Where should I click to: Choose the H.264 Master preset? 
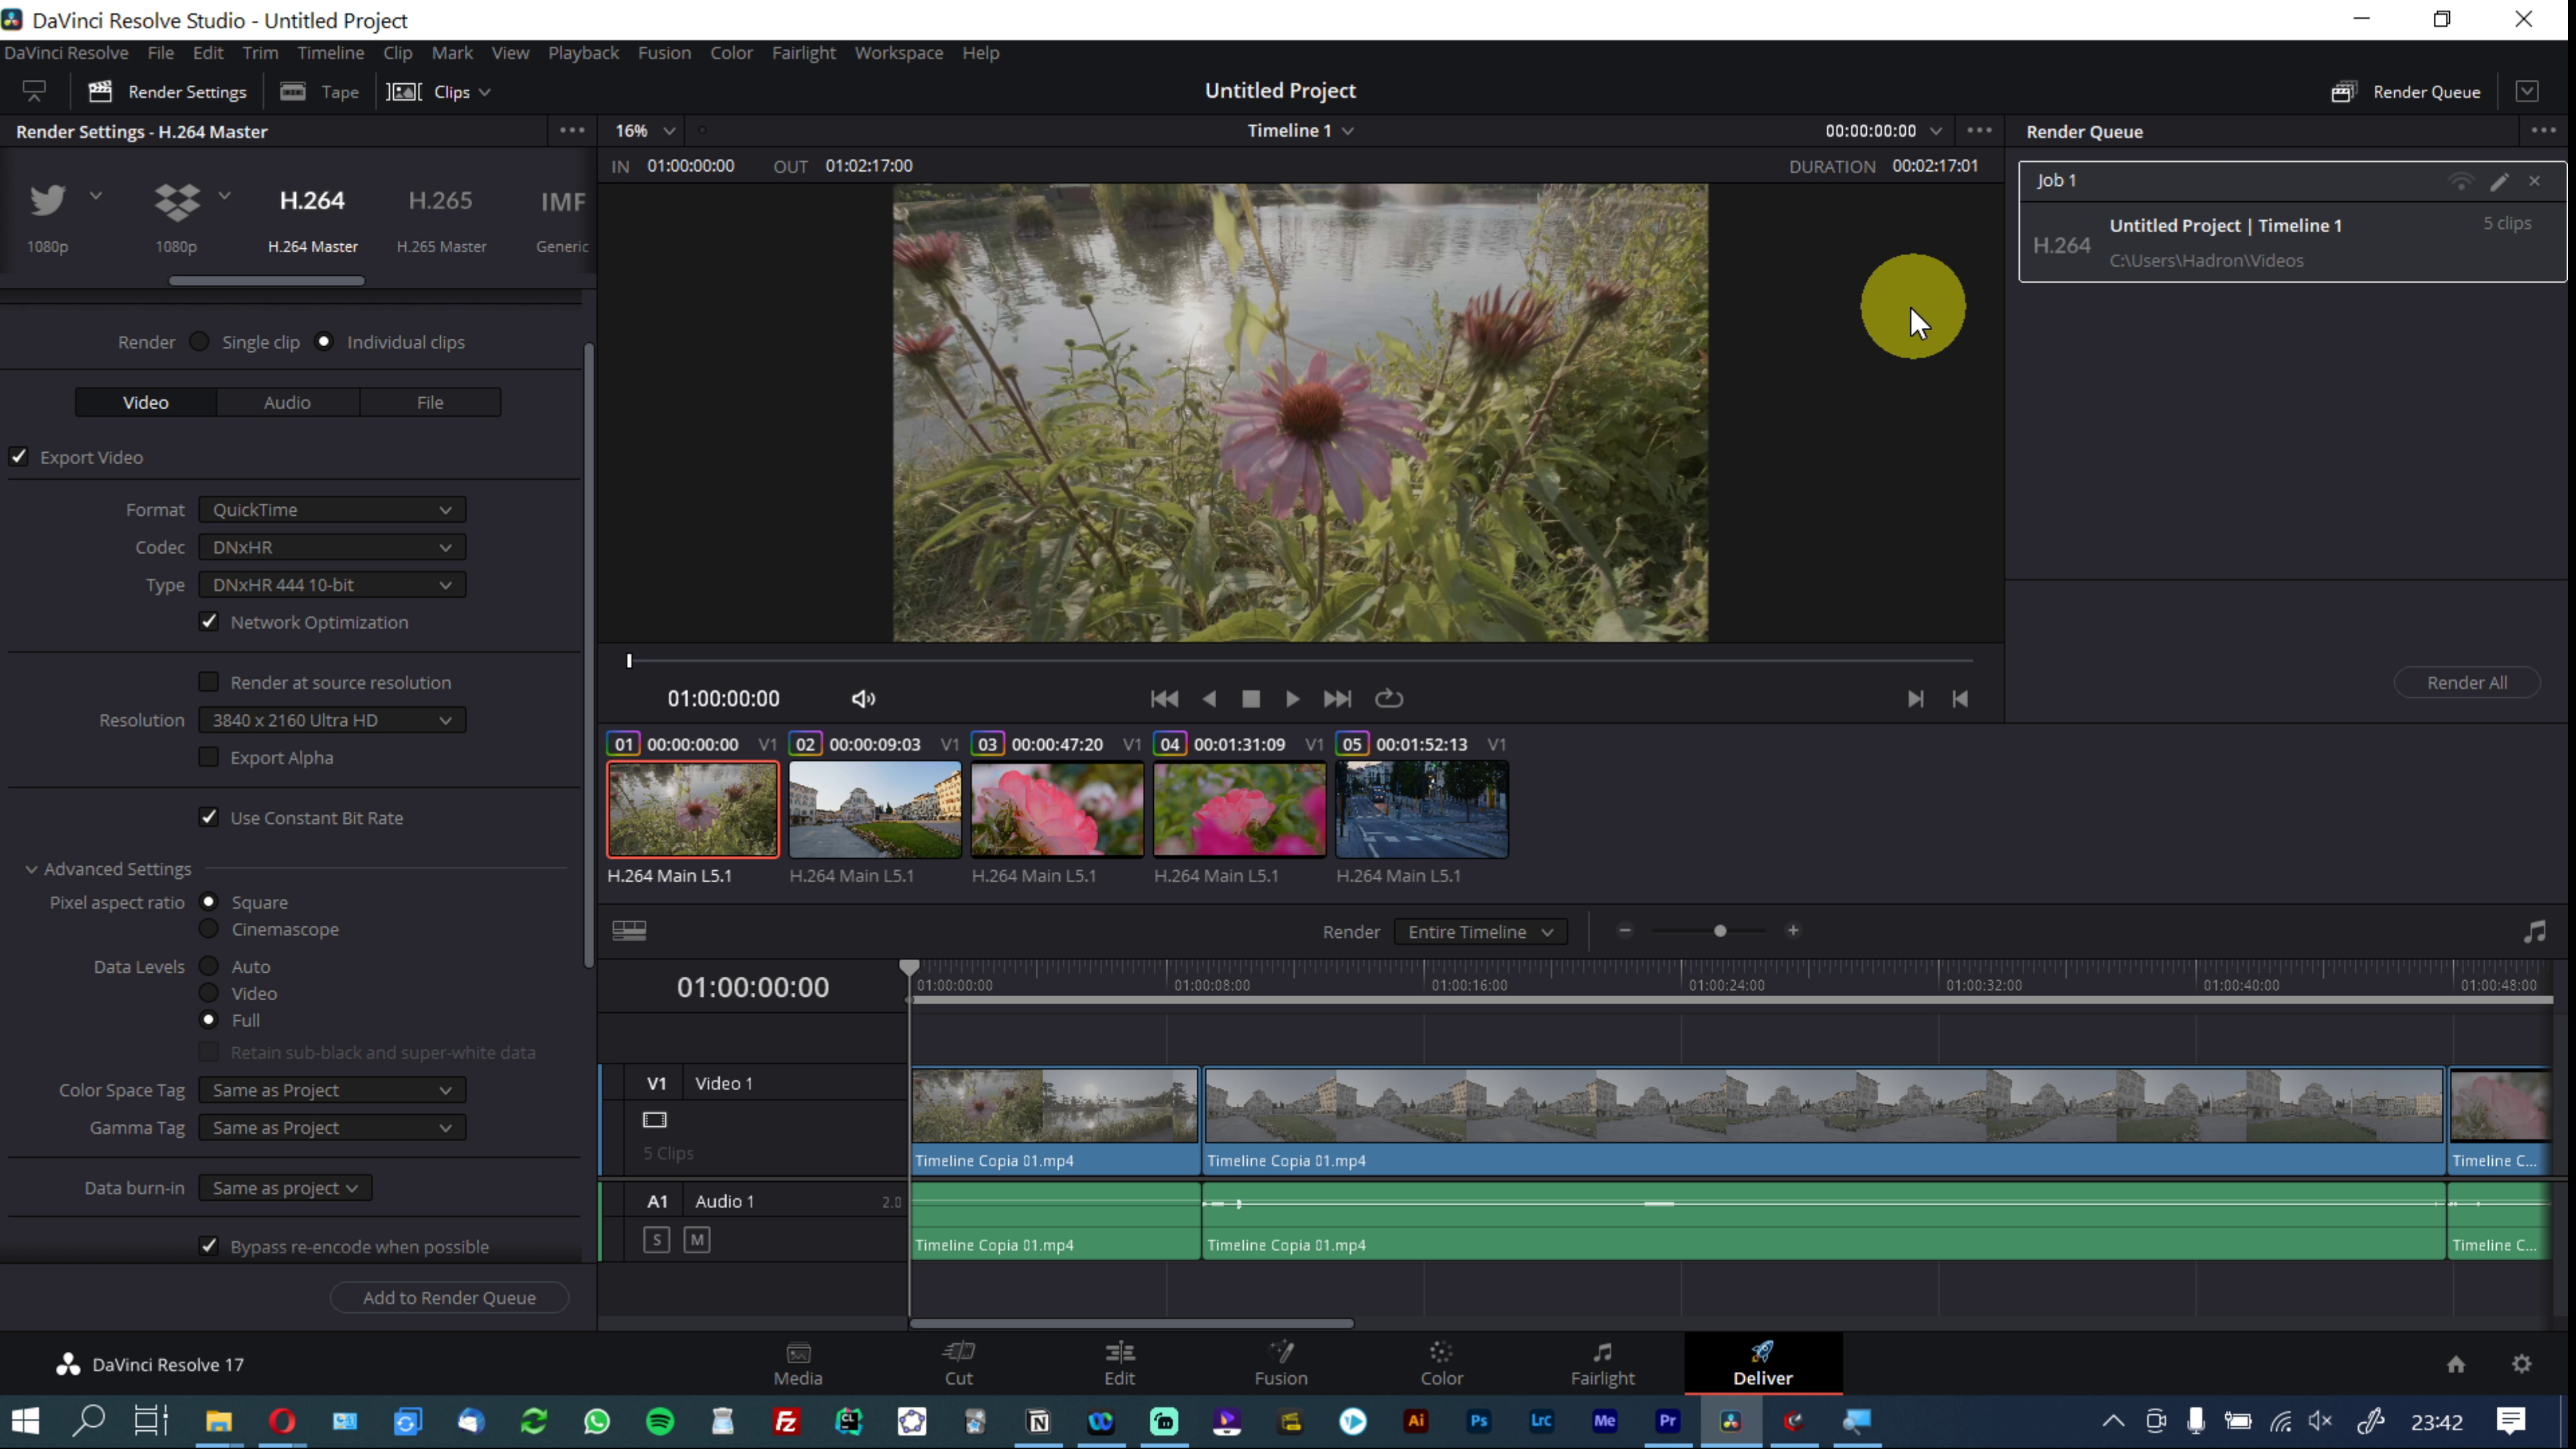coord(312,218)
